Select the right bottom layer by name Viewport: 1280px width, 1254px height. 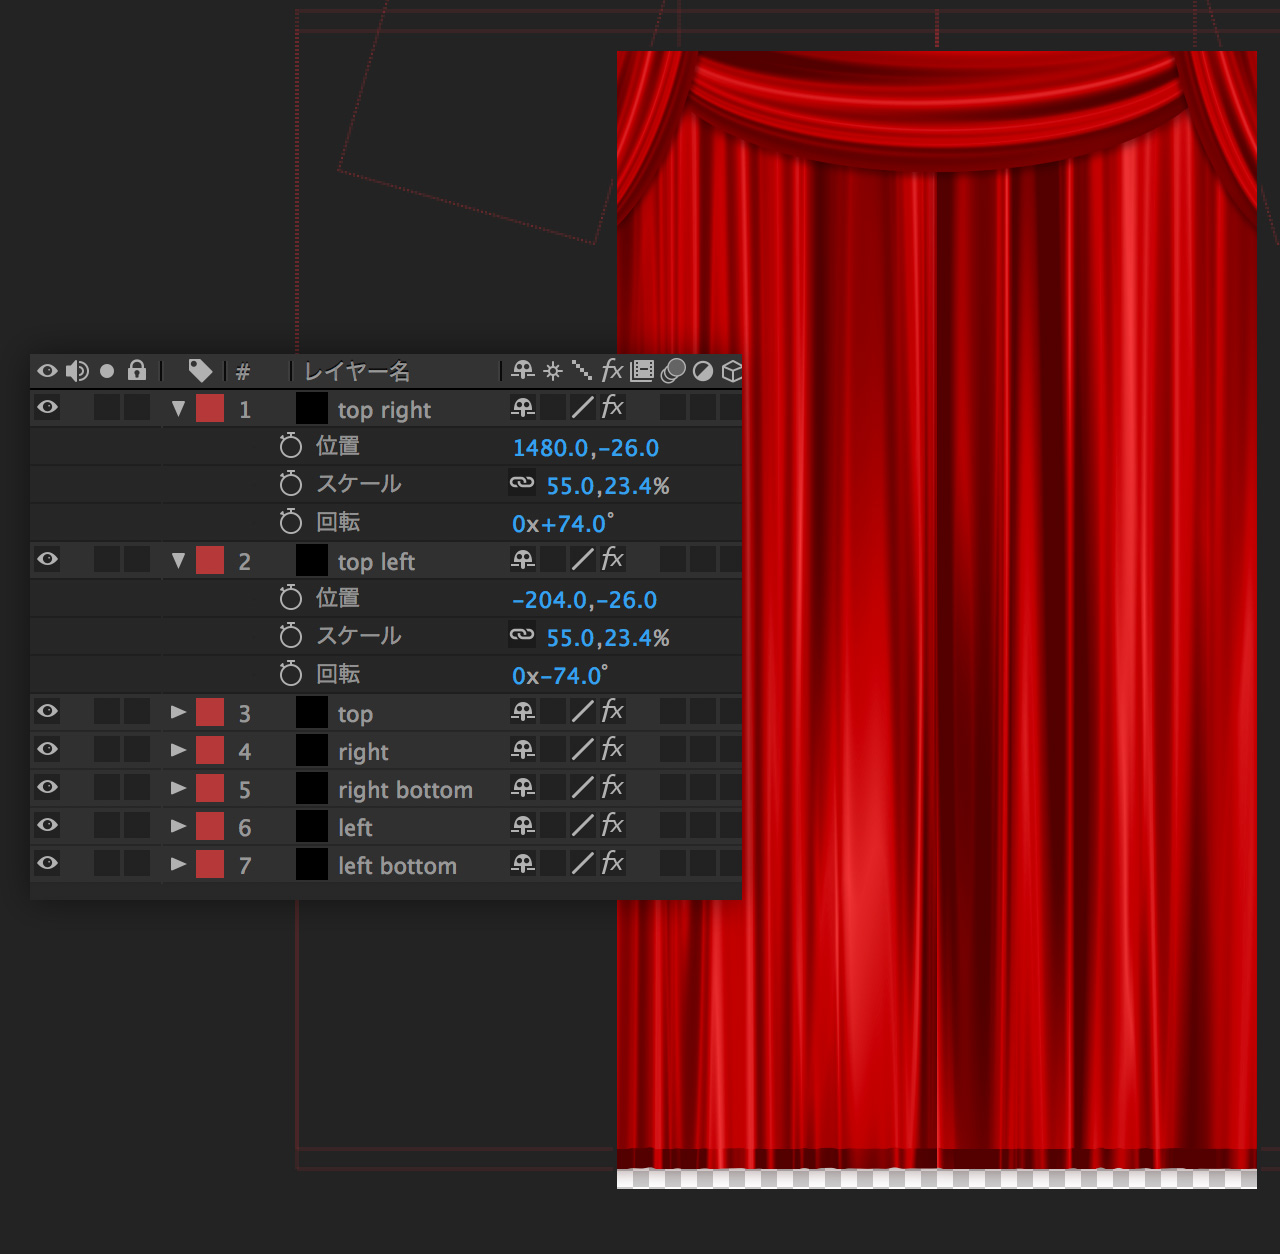405,790
